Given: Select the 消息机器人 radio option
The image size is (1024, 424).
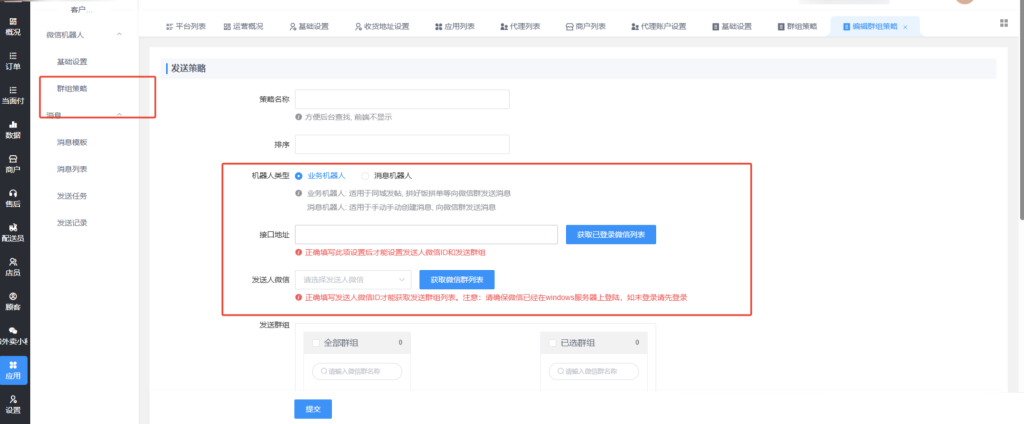Looking at the screenshot, I should click(365, 175).
